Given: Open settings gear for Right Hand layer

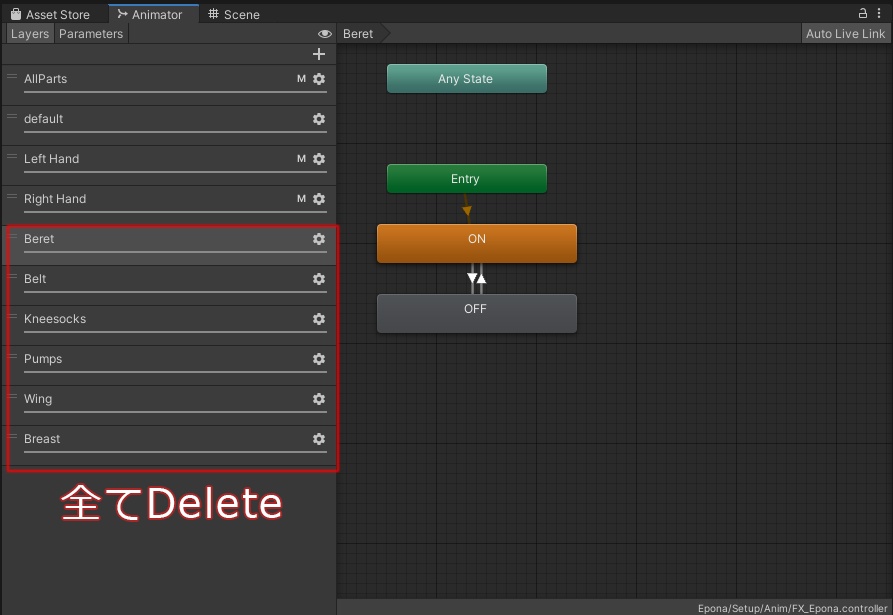Looking at the screenshot, I should [x=319, y=199].
